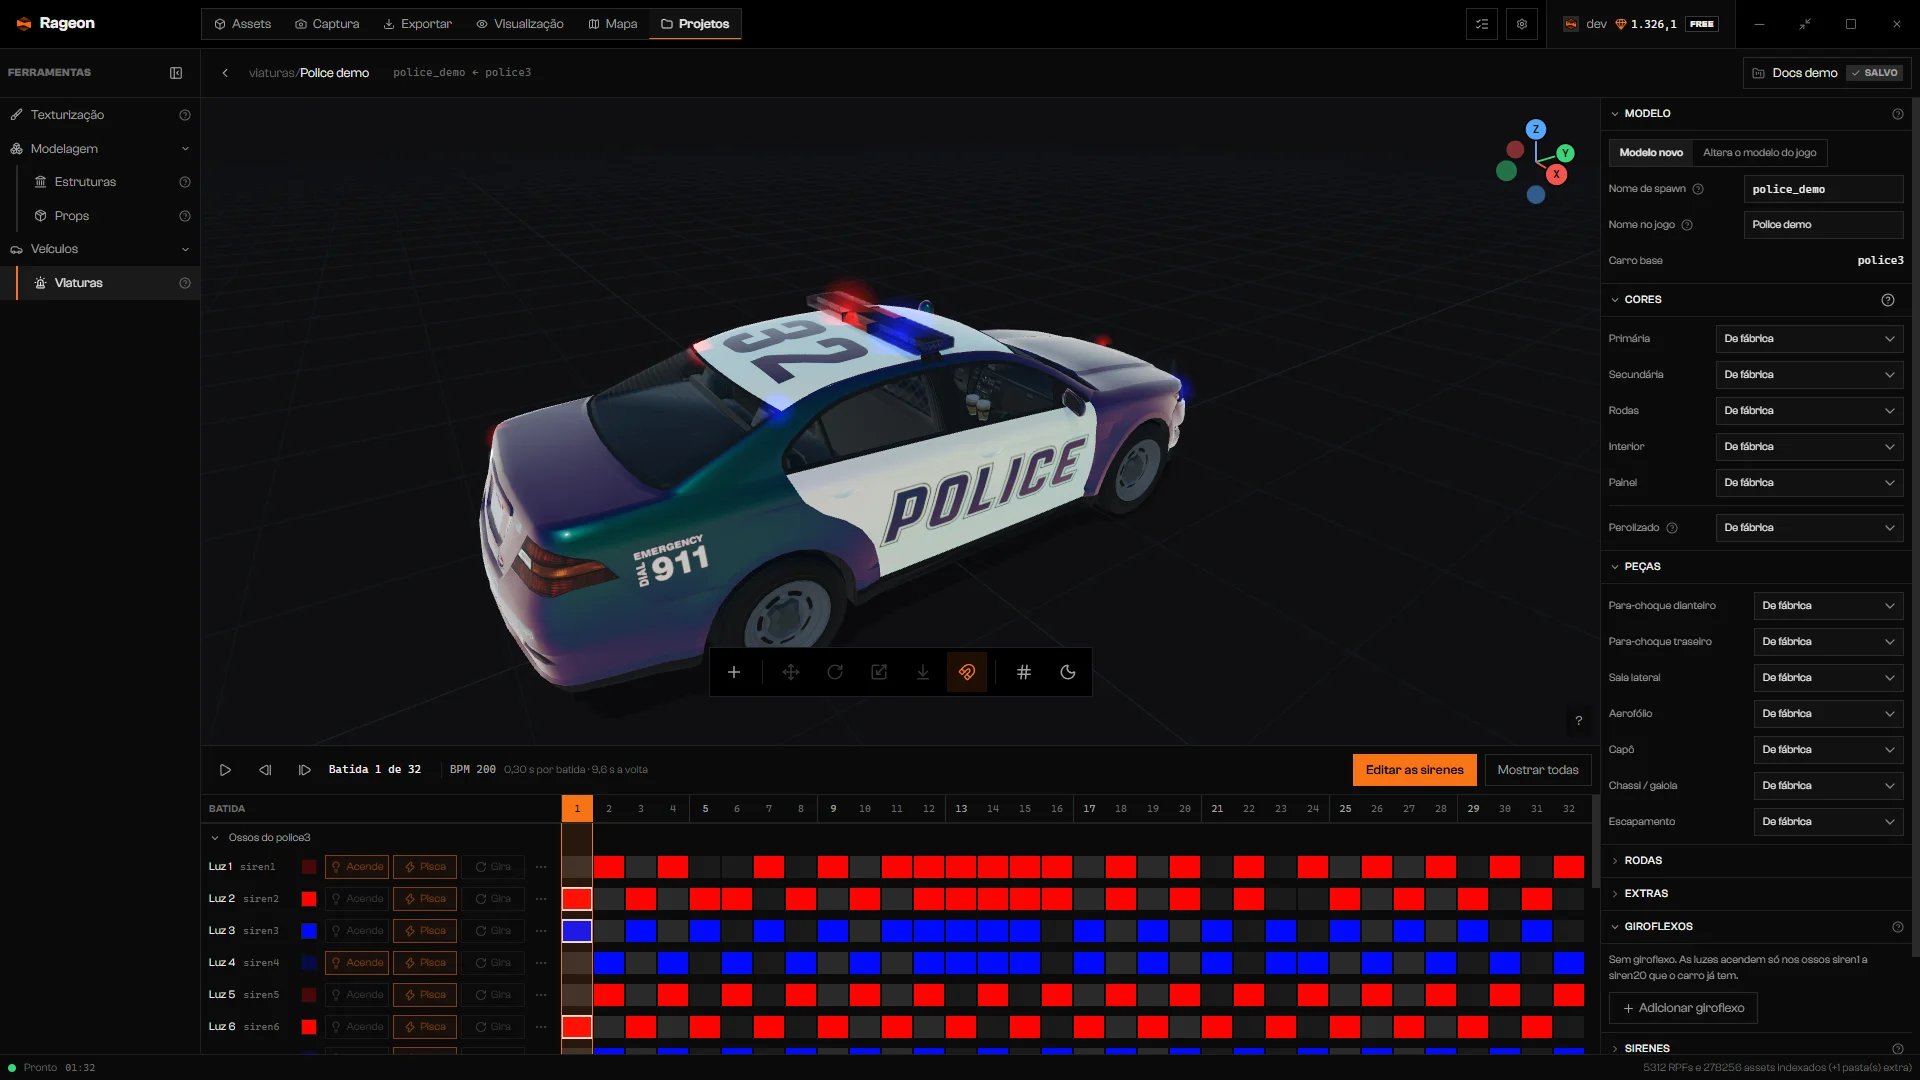Click the drop-to-ground arrow icon in viewport toolbar
The image size is (1920, 1080).
pos(923,672)
